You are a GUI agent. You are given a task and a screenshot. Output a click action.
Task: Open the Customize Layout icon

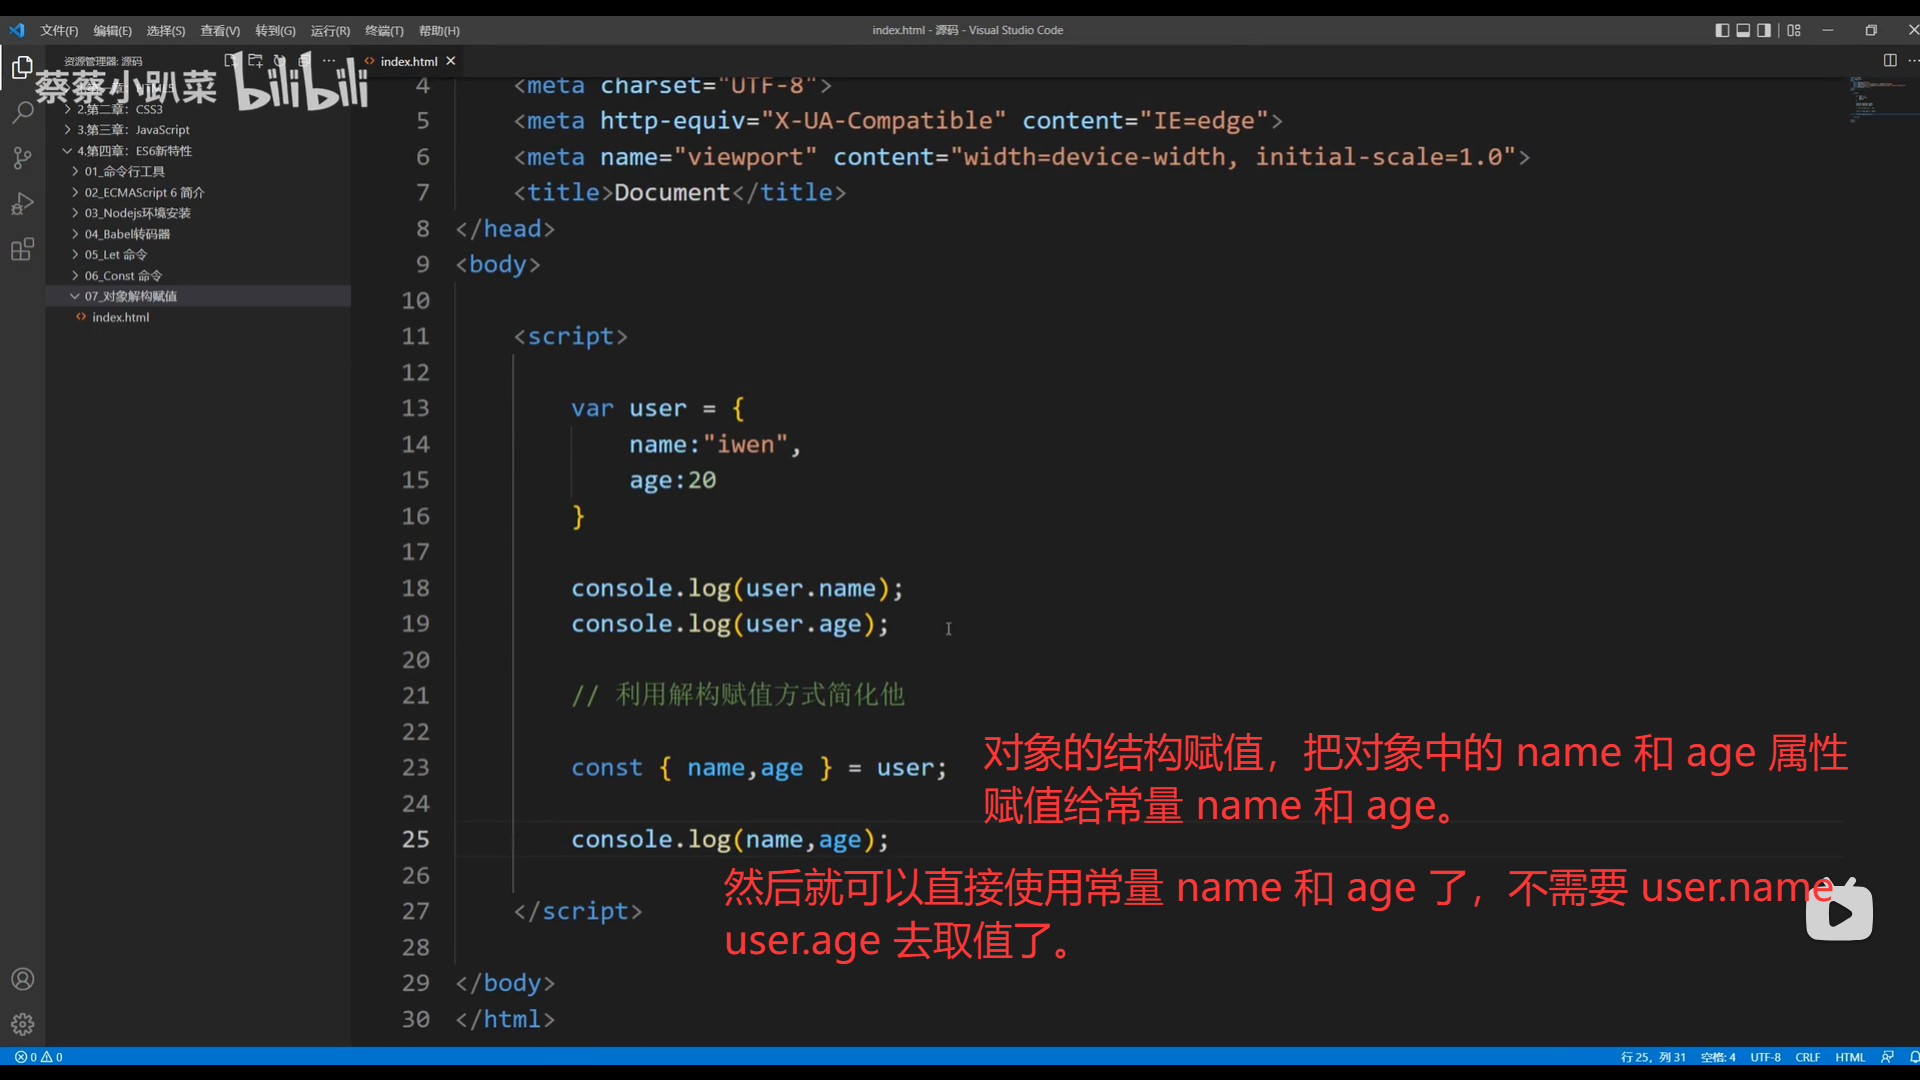coord(1794,30)
